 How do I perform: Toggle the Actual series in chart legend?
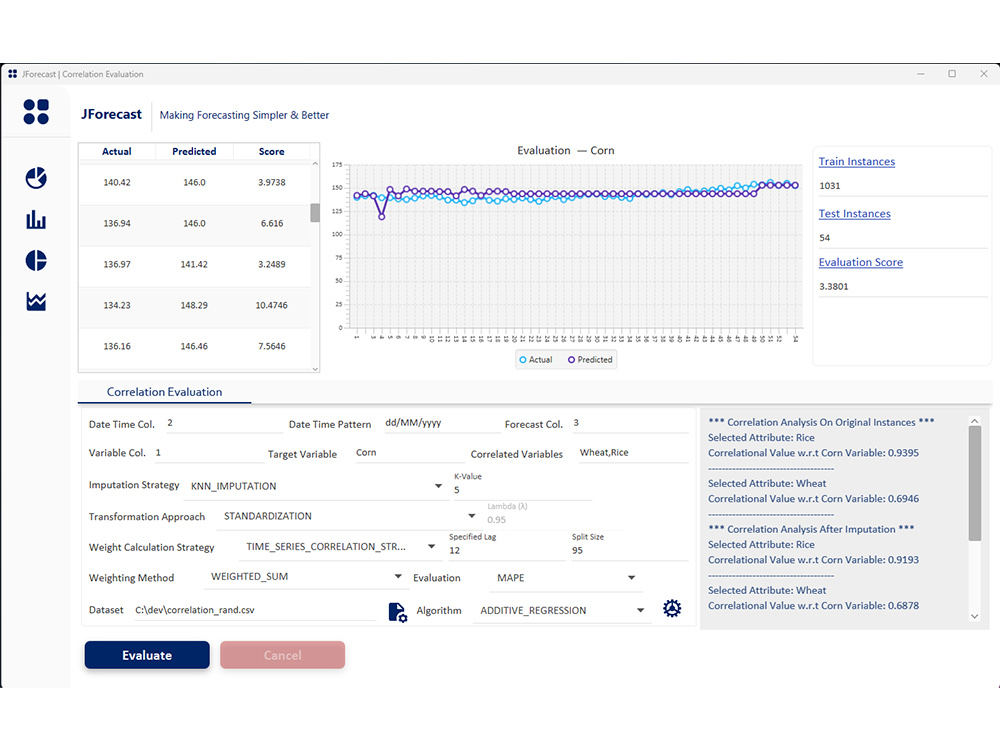click(x=536, y=360)
